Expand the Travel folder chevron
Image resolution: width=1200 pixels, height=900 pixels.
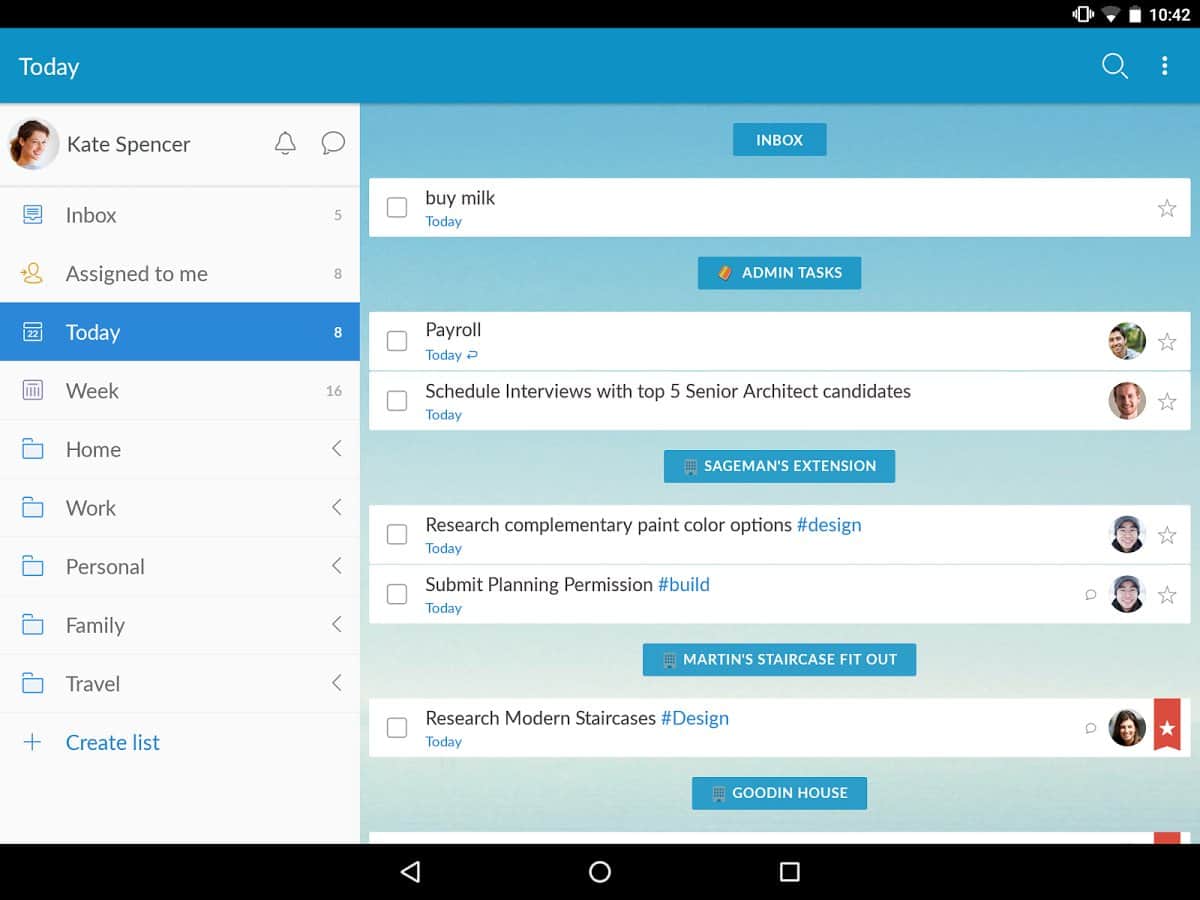tap(337, 683)
